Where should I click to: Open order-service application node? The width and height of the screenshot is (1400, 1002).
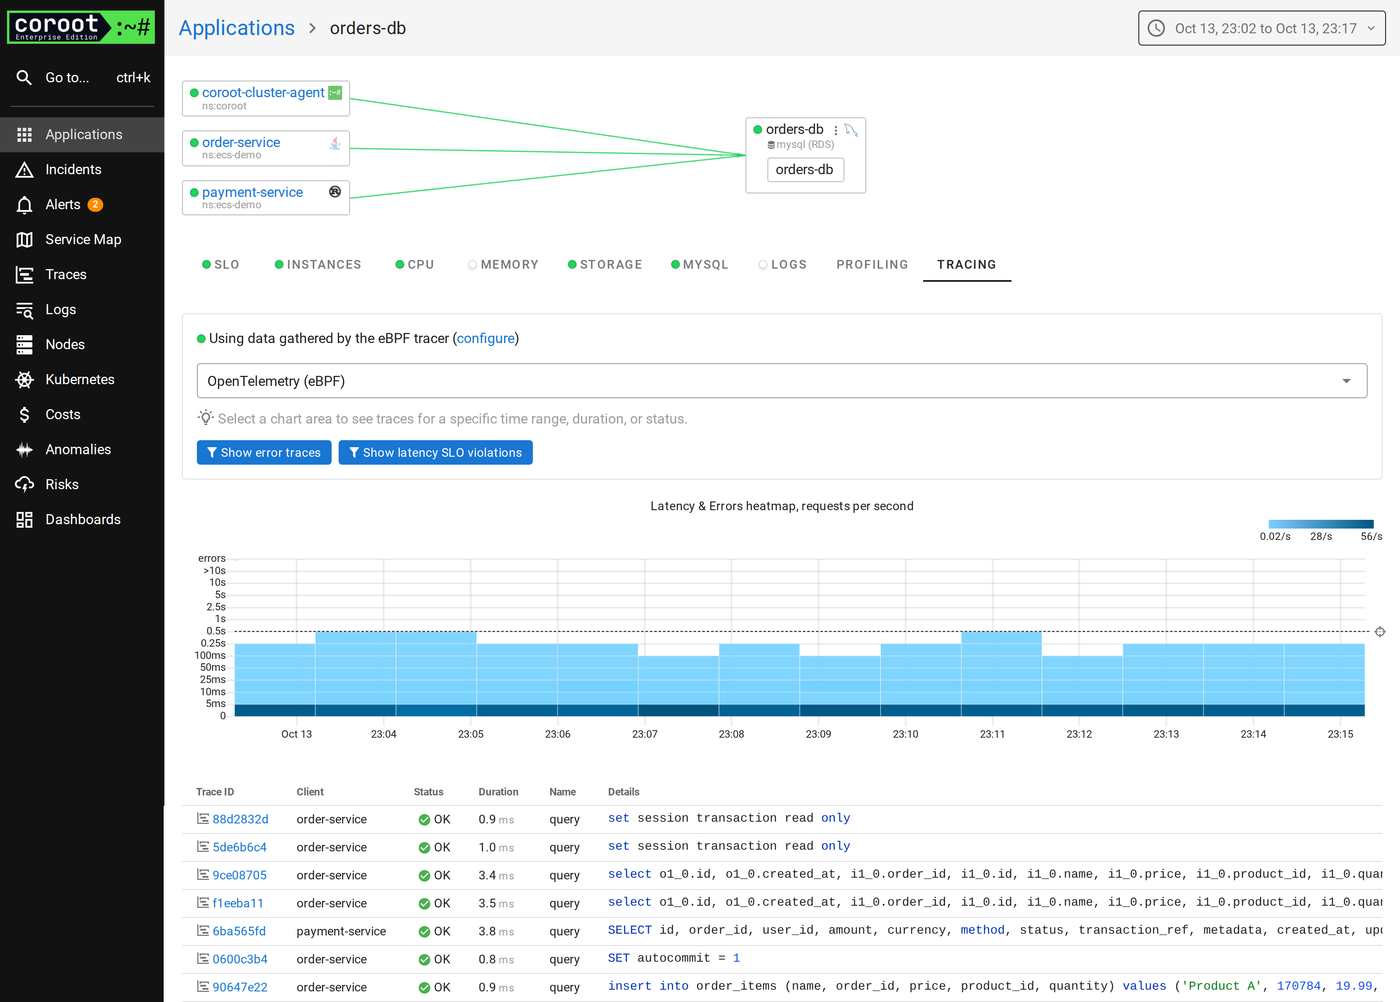coord(266,148)
